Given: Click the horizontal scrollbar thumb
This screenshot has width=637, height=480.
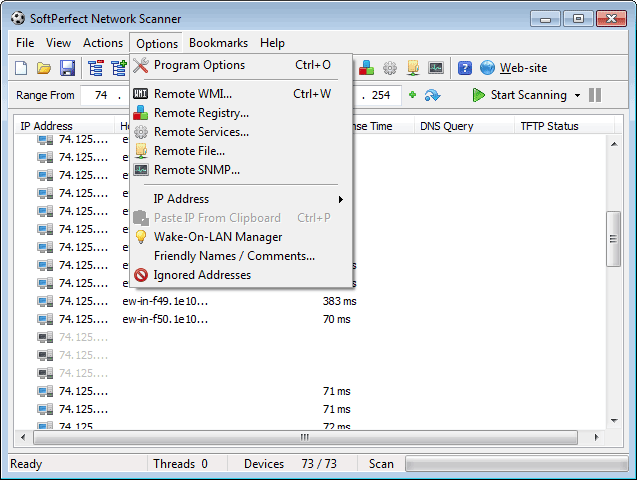Looking at the screenshot, I should [305, 437].
